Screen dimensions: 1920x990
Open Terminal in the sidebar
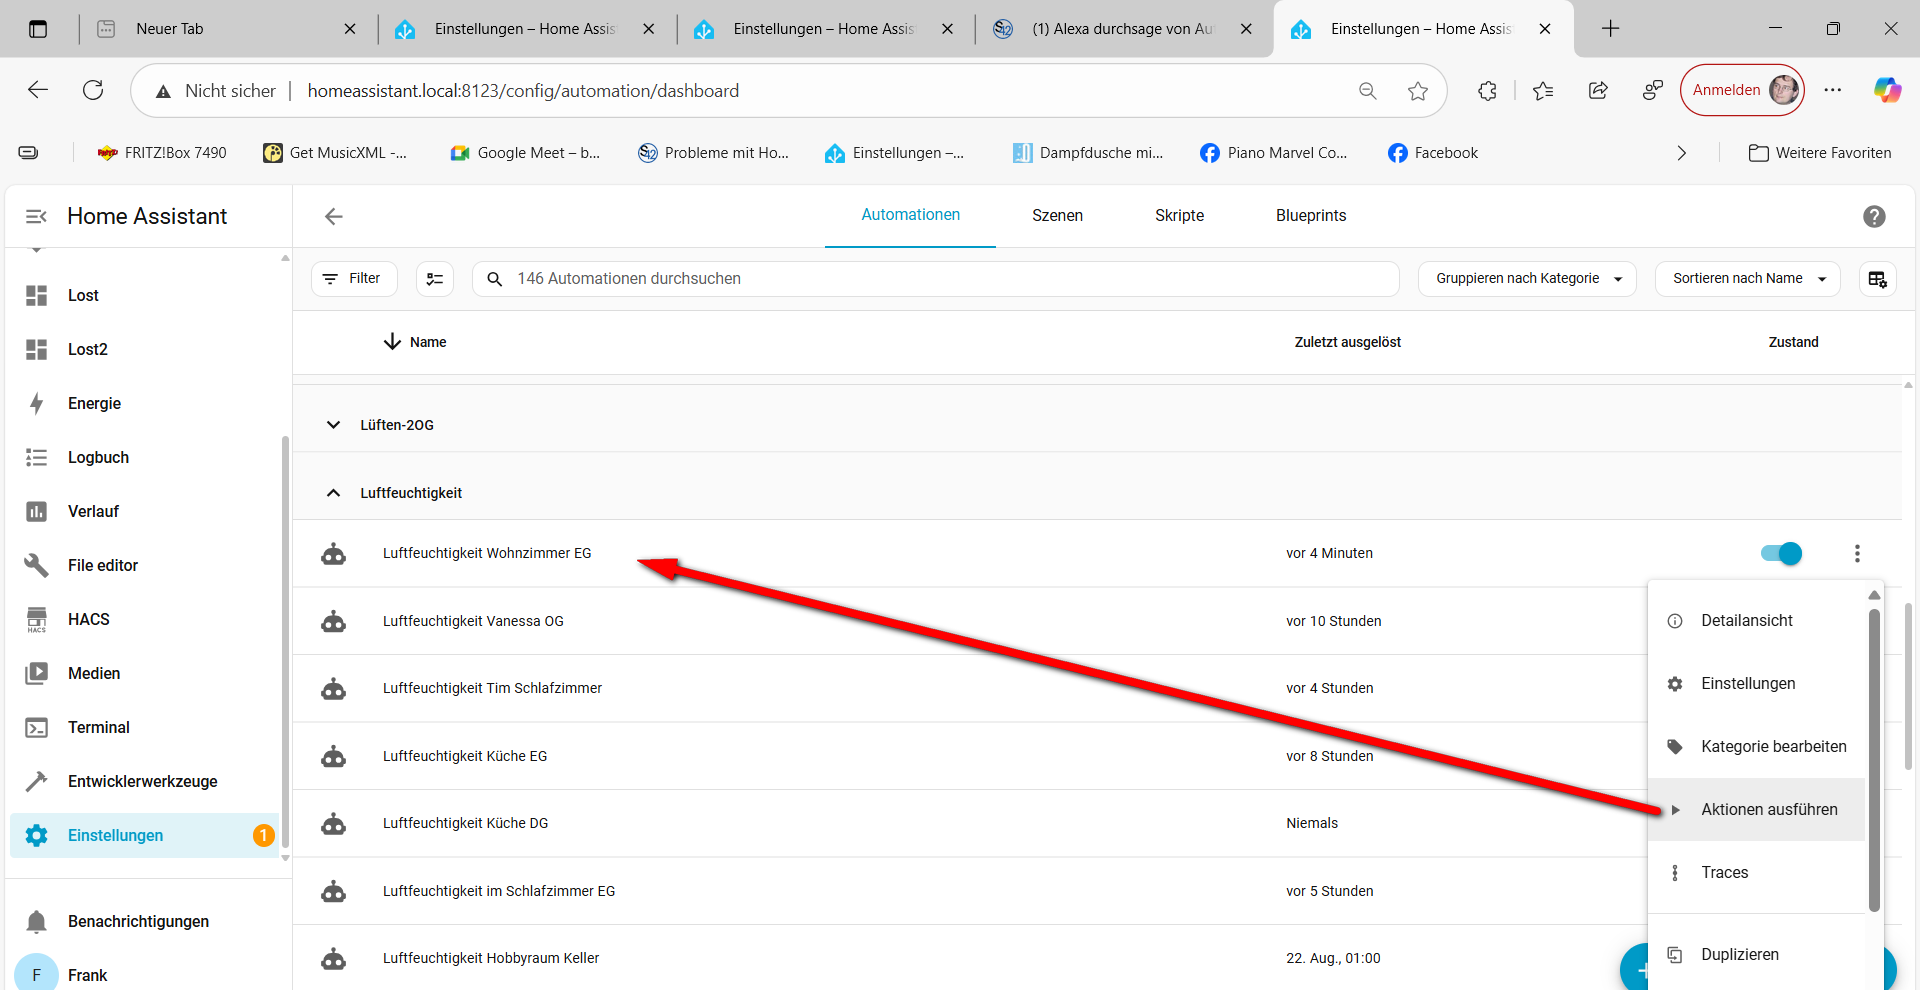tap(98, 727)
